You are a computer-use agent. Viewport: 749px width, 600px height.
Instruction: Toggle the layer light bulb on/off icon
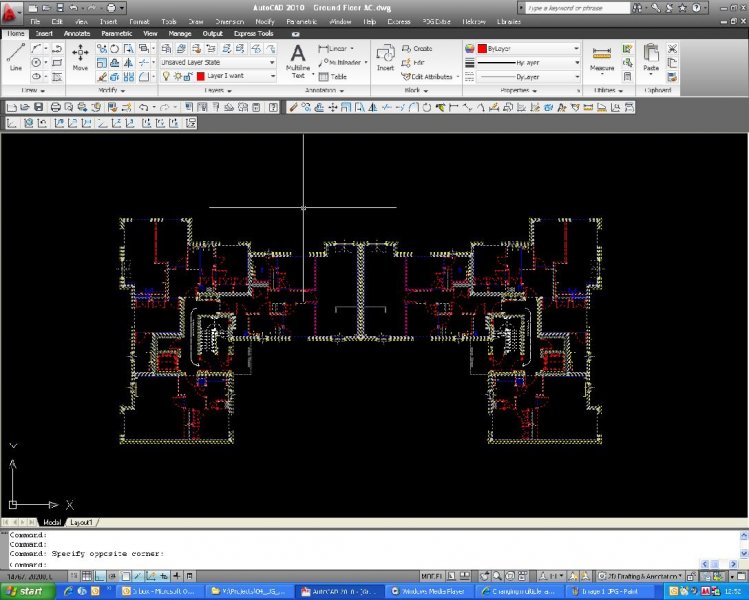pos(166,76)
